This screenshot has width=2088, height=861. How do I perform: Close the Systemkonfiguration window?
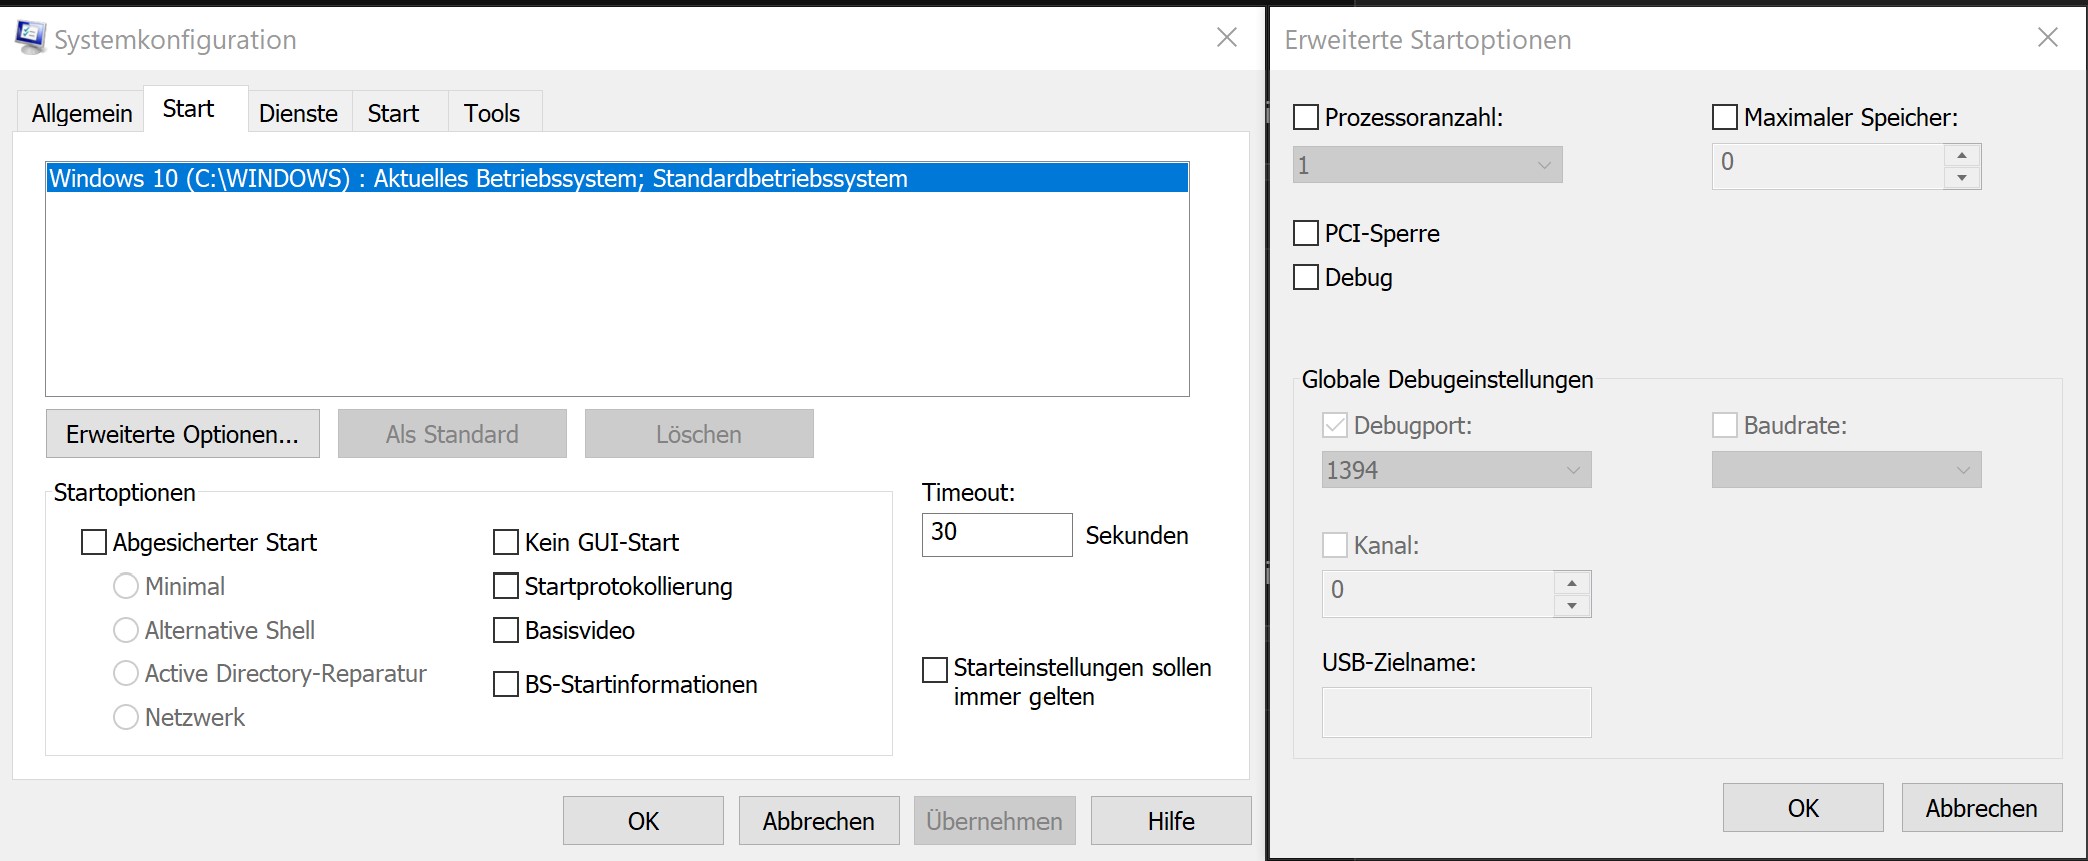tap(1227, 38)
